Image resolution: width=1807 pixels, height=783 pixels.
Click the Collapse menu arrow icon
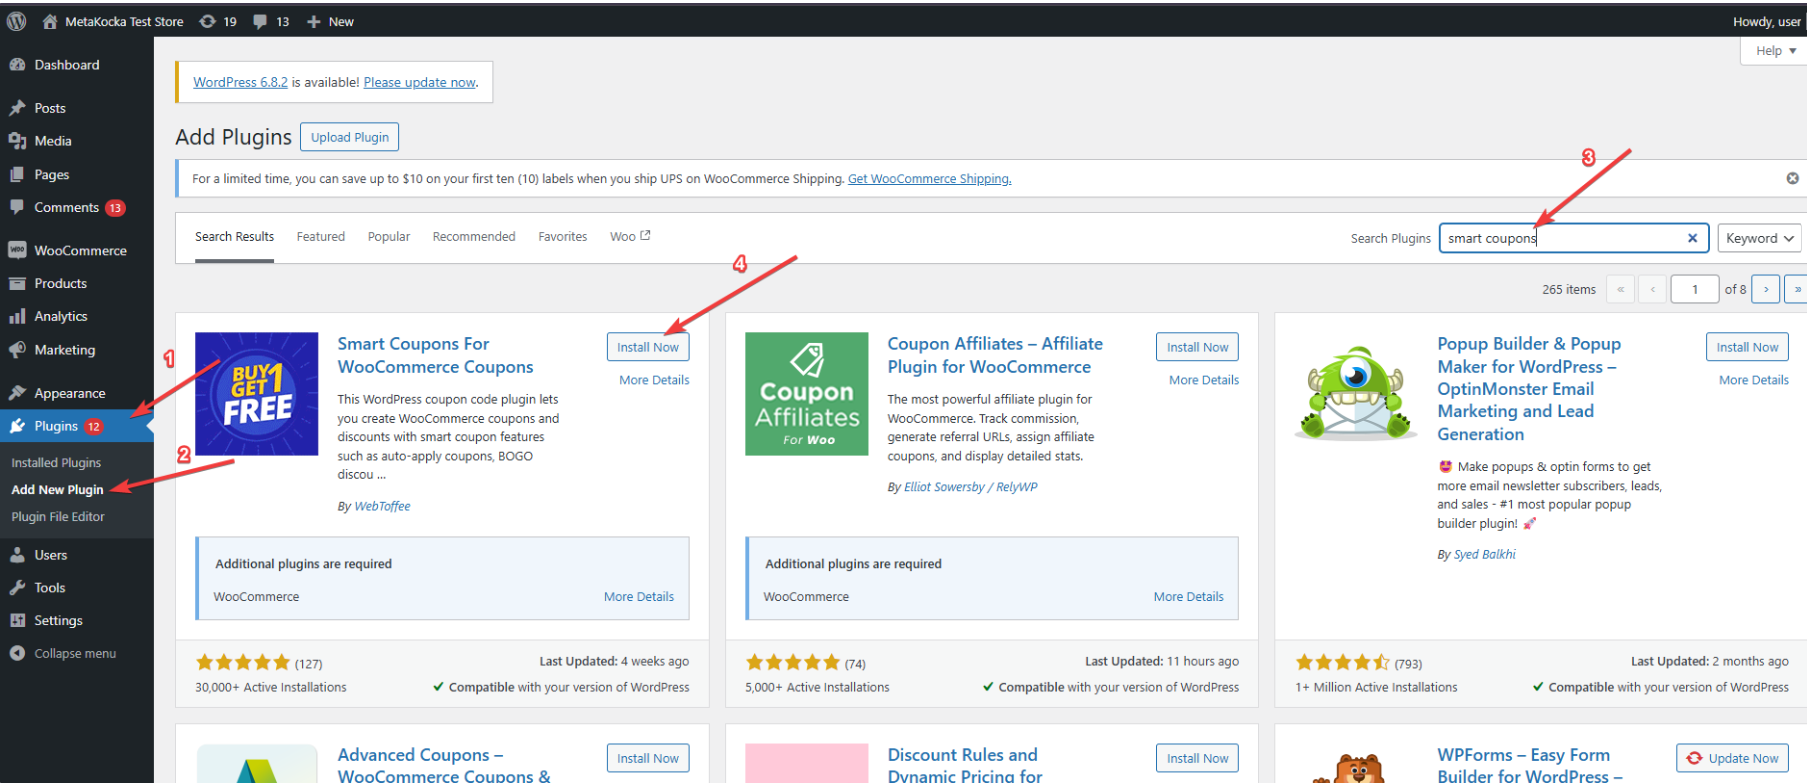pyautogui.click(x=17, y=653)
